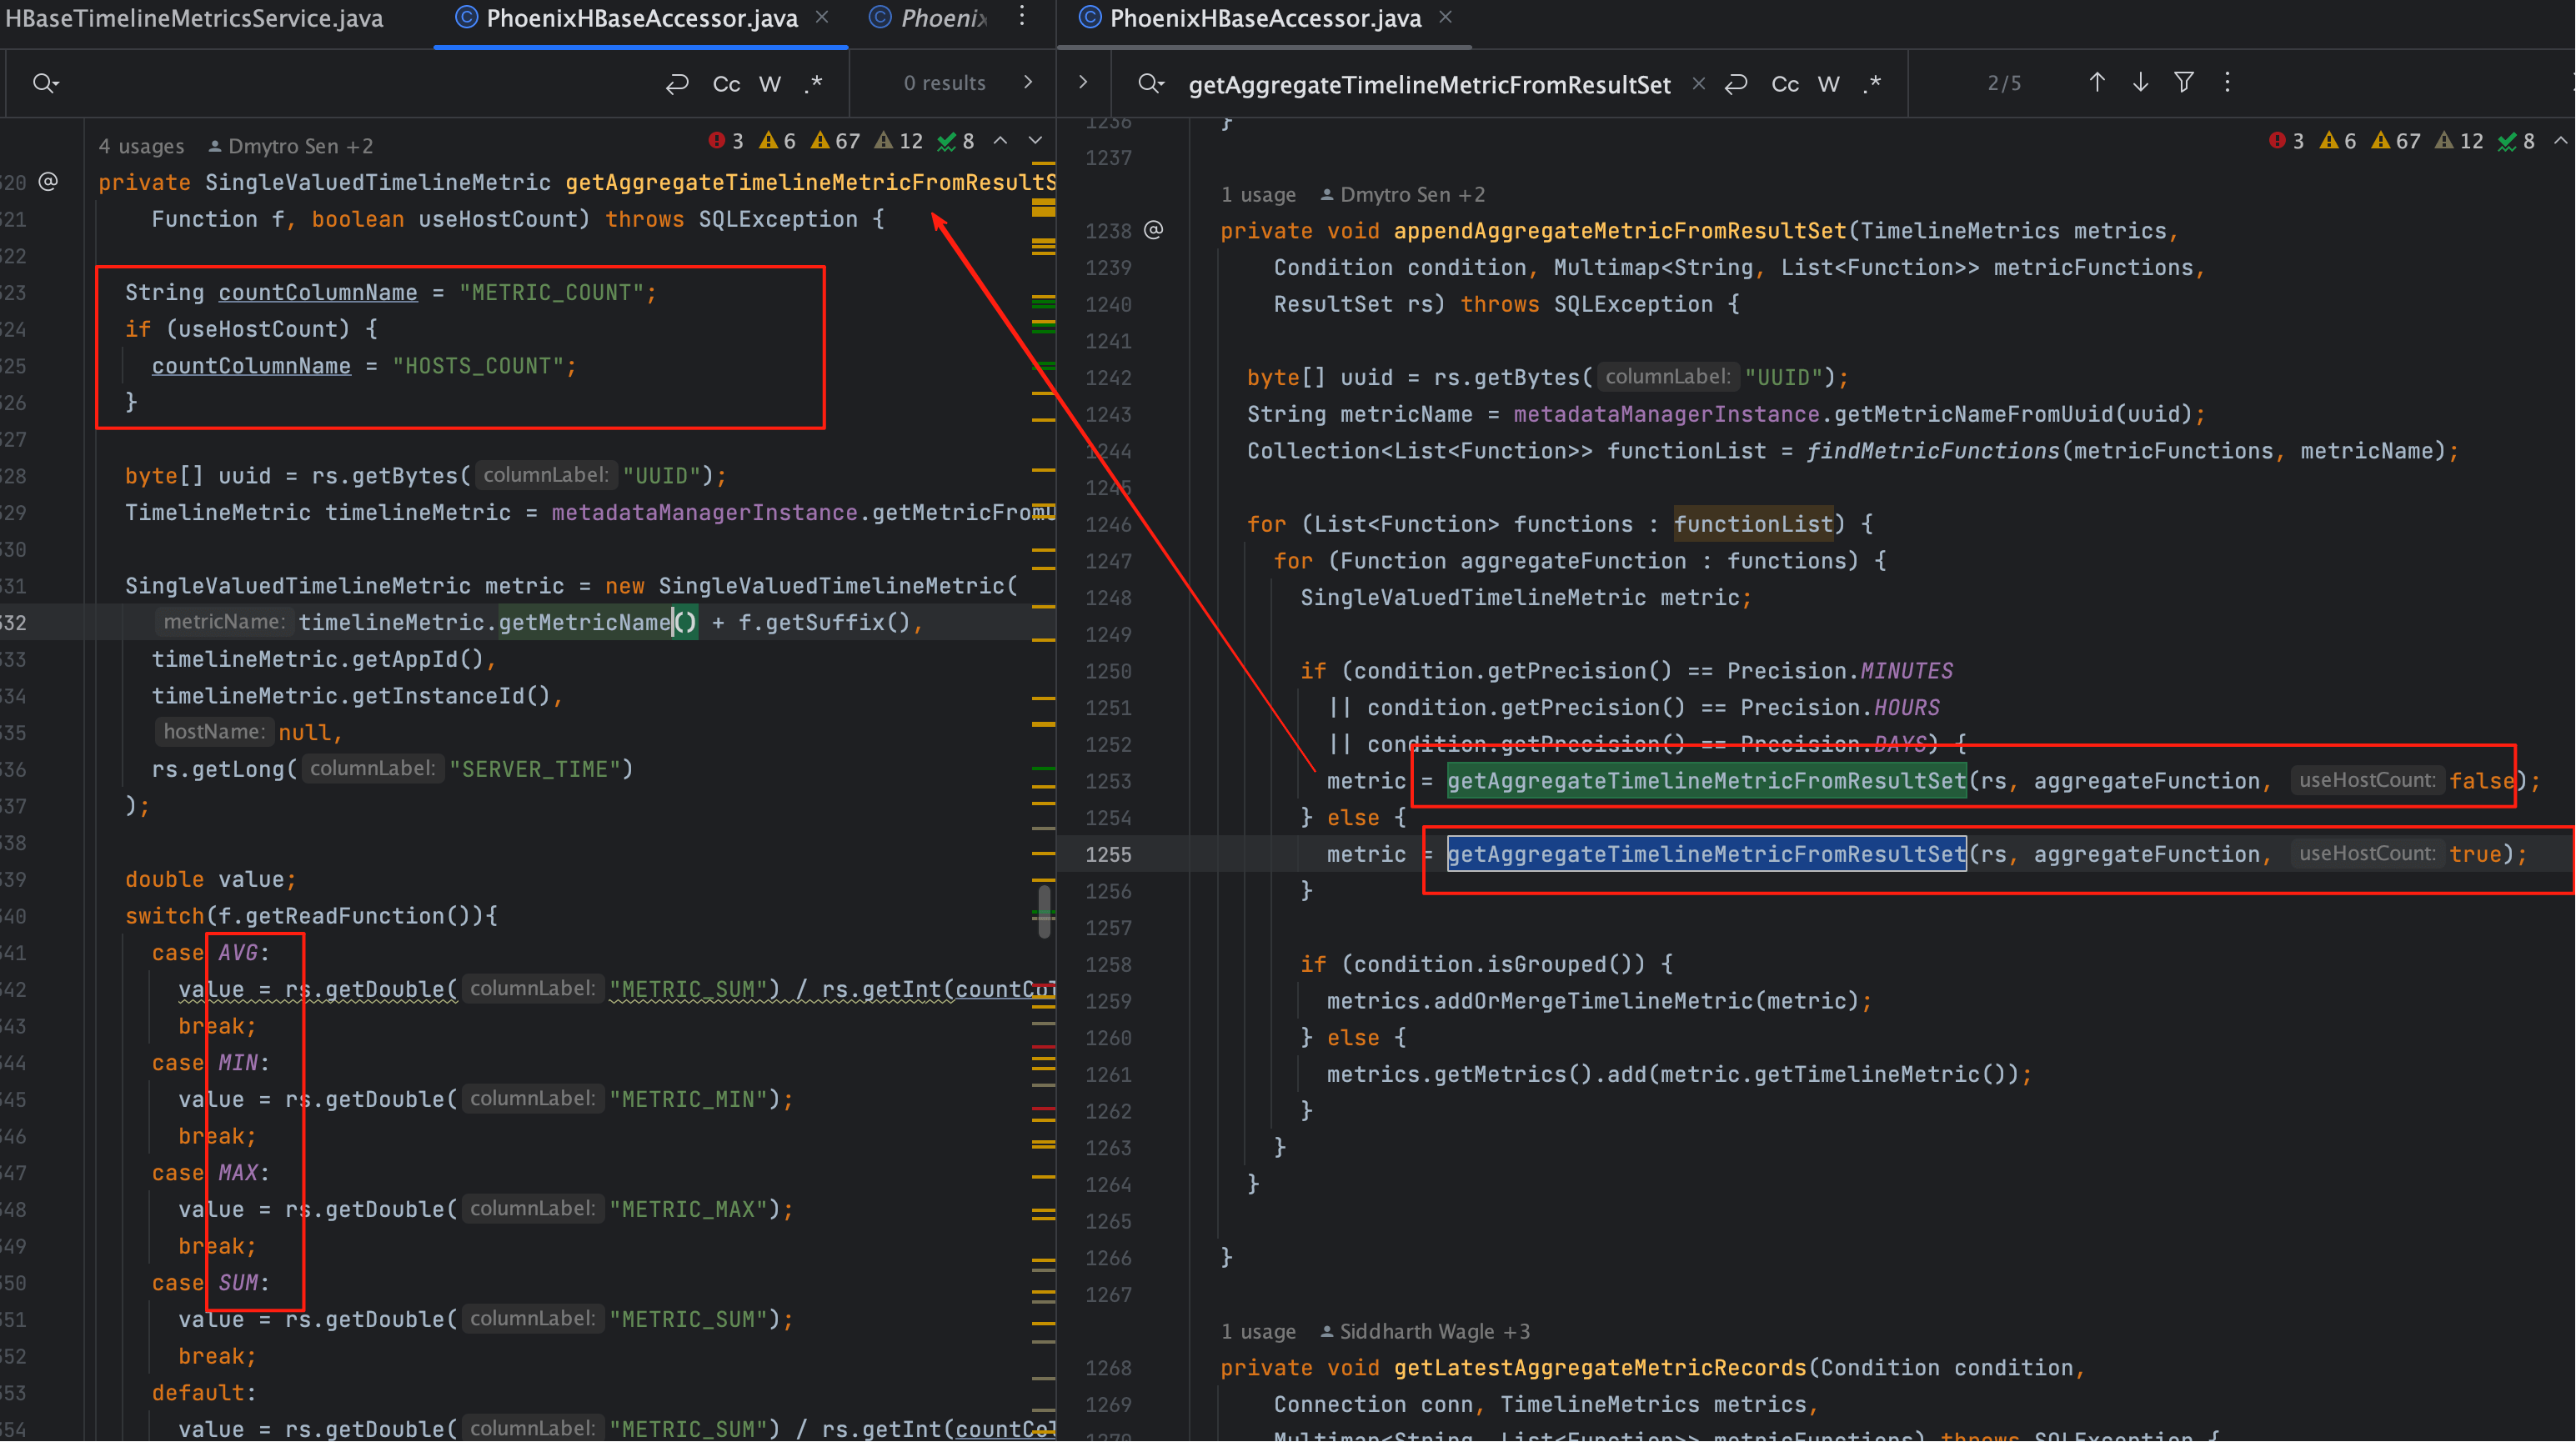Toggle new-line icon in left find bar
This screenshot has width=2576, height=1442.
coord(677,83)
